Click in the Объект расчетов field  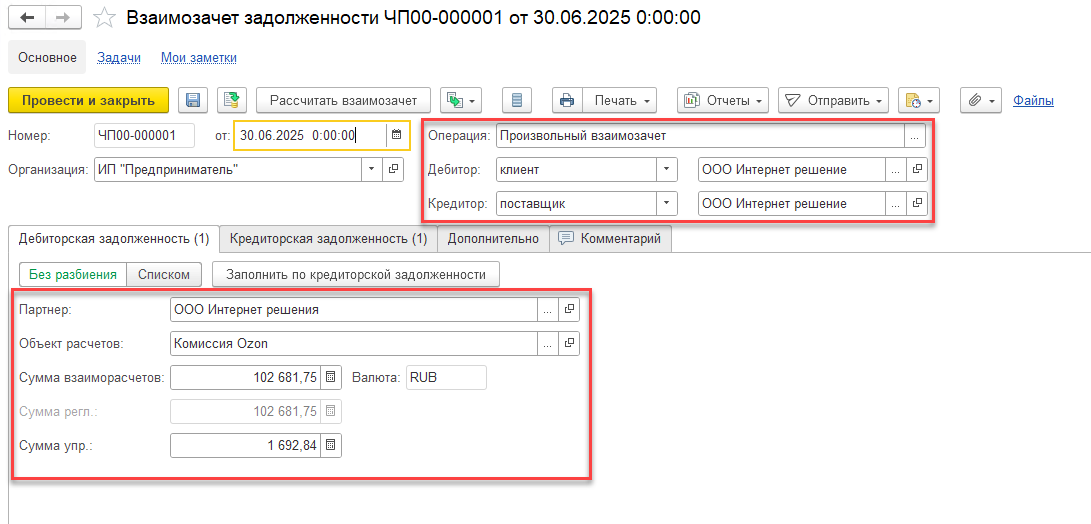point(353,344)
